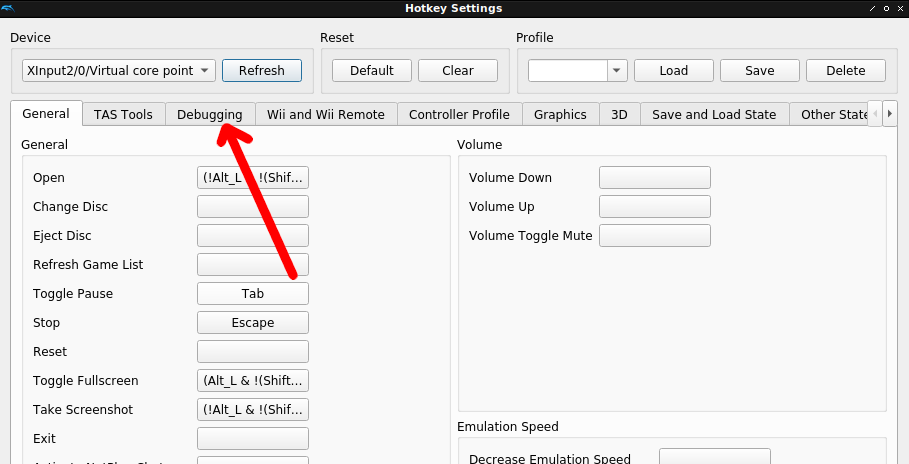Switch to the TAS Tools tab
The height and width of the screenshot is (464, 909).
pos(123,115)
